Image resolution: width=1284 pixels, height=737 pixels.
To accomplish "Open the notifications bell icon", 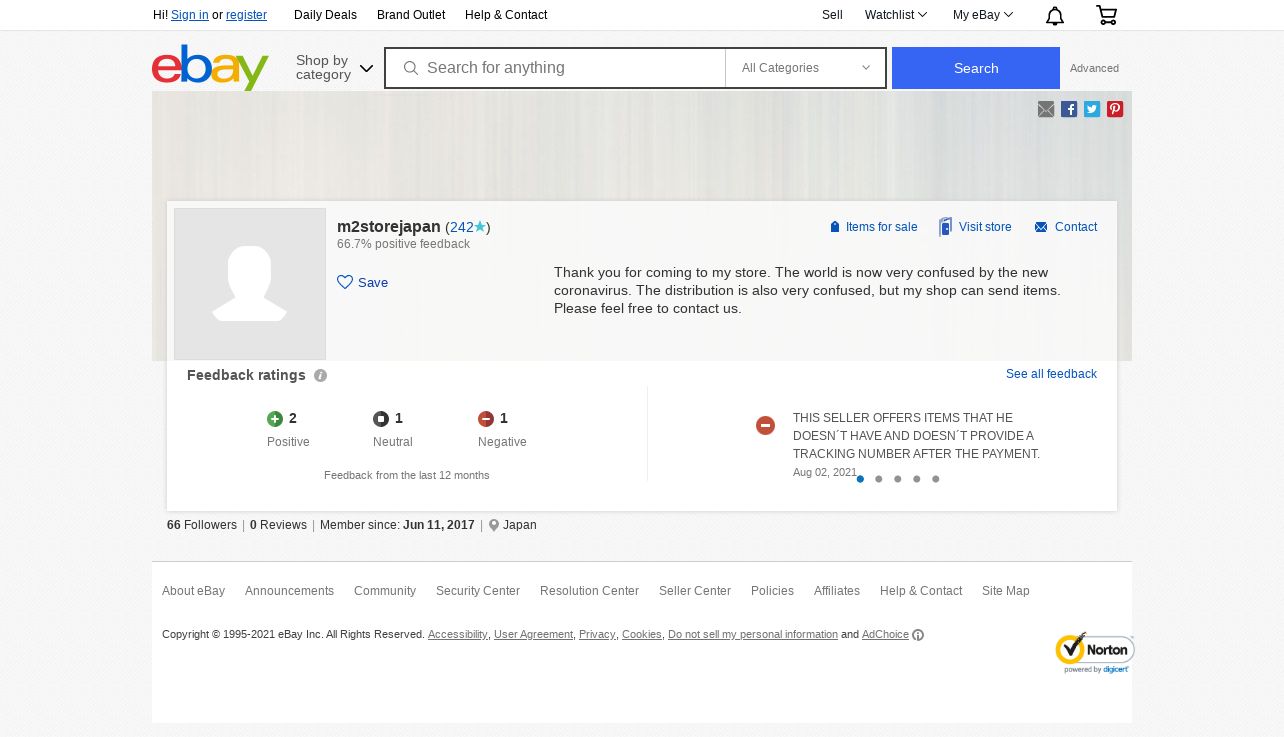I will (x=1055, y=15).
